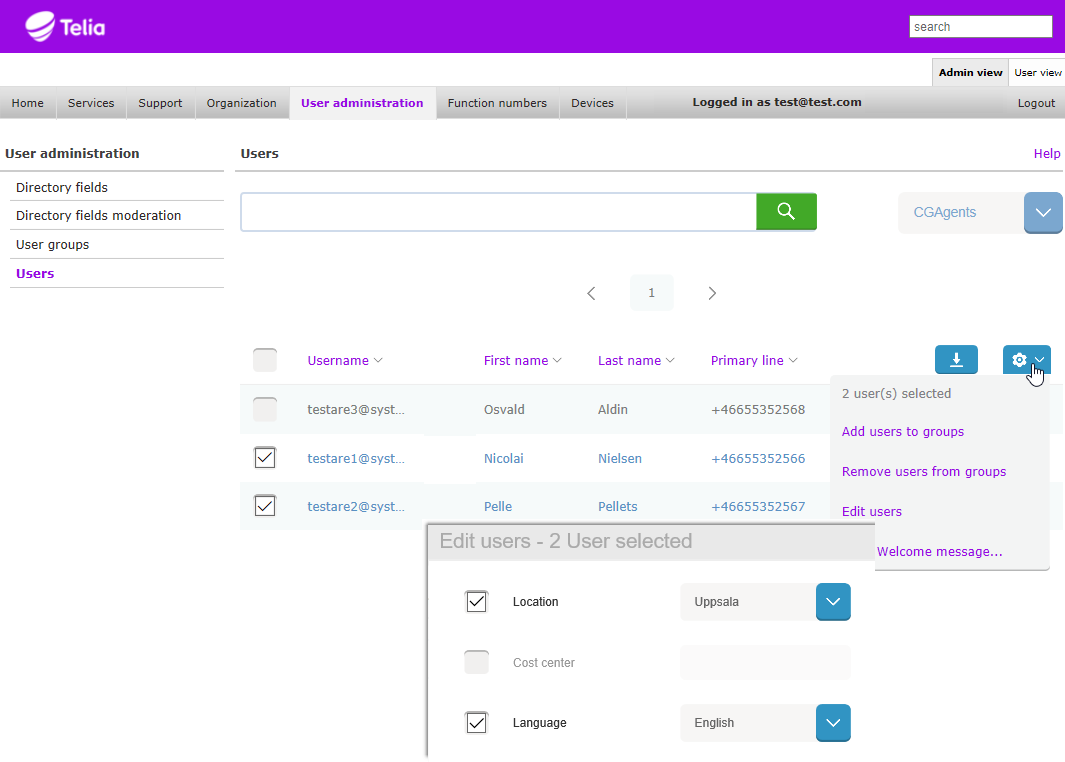Tick the select-all users header checkbox

(265, 360)
